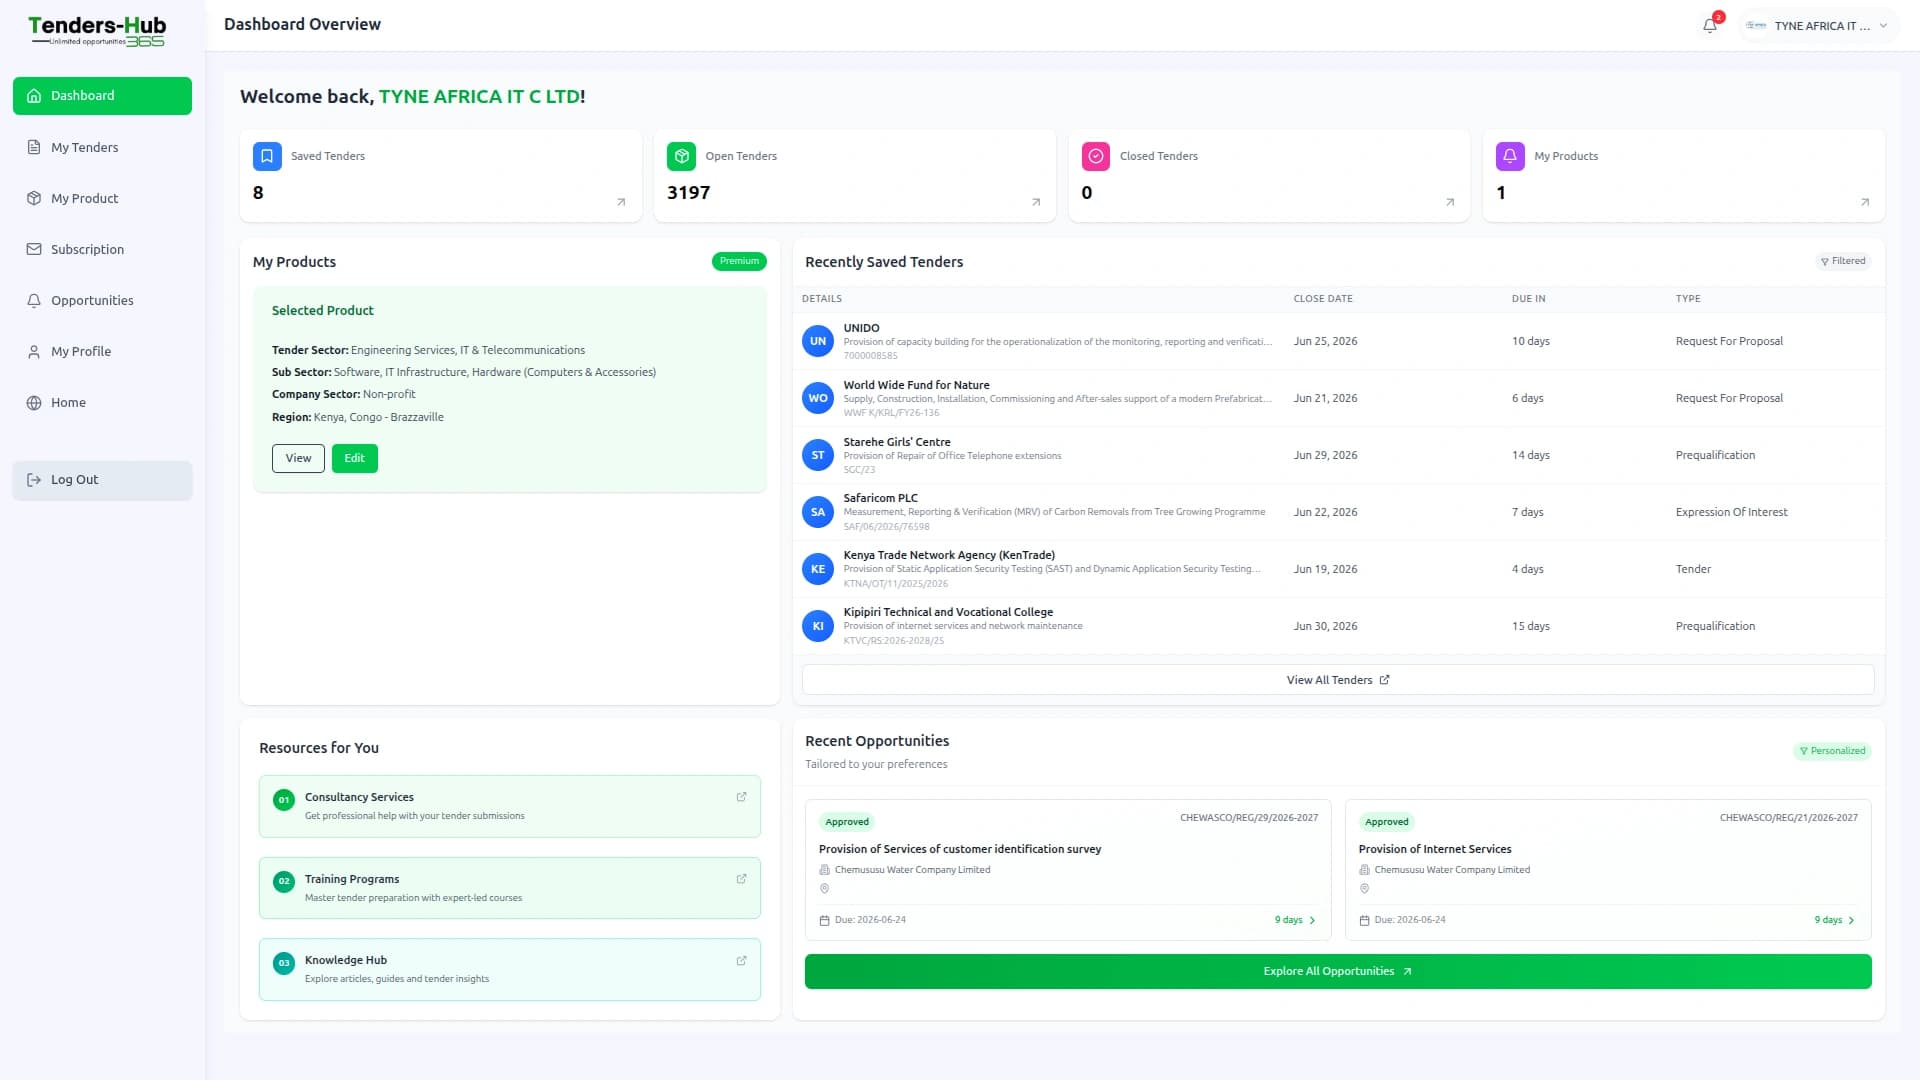Click CHEWASCO/REG/29/2026-2027 reference text
The image size is (1920, 1080).
click(1249, 818)
